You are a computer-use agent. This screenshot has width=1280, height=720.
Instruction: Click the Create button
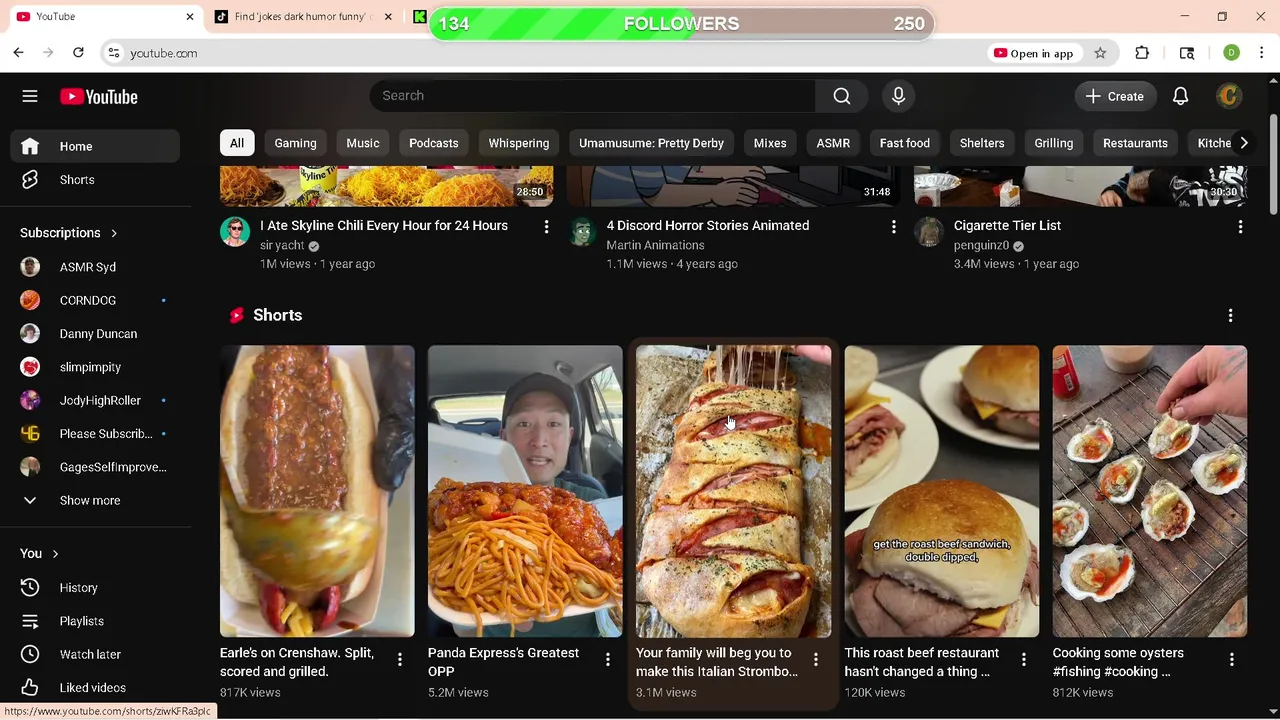[x=1115, y=96]
